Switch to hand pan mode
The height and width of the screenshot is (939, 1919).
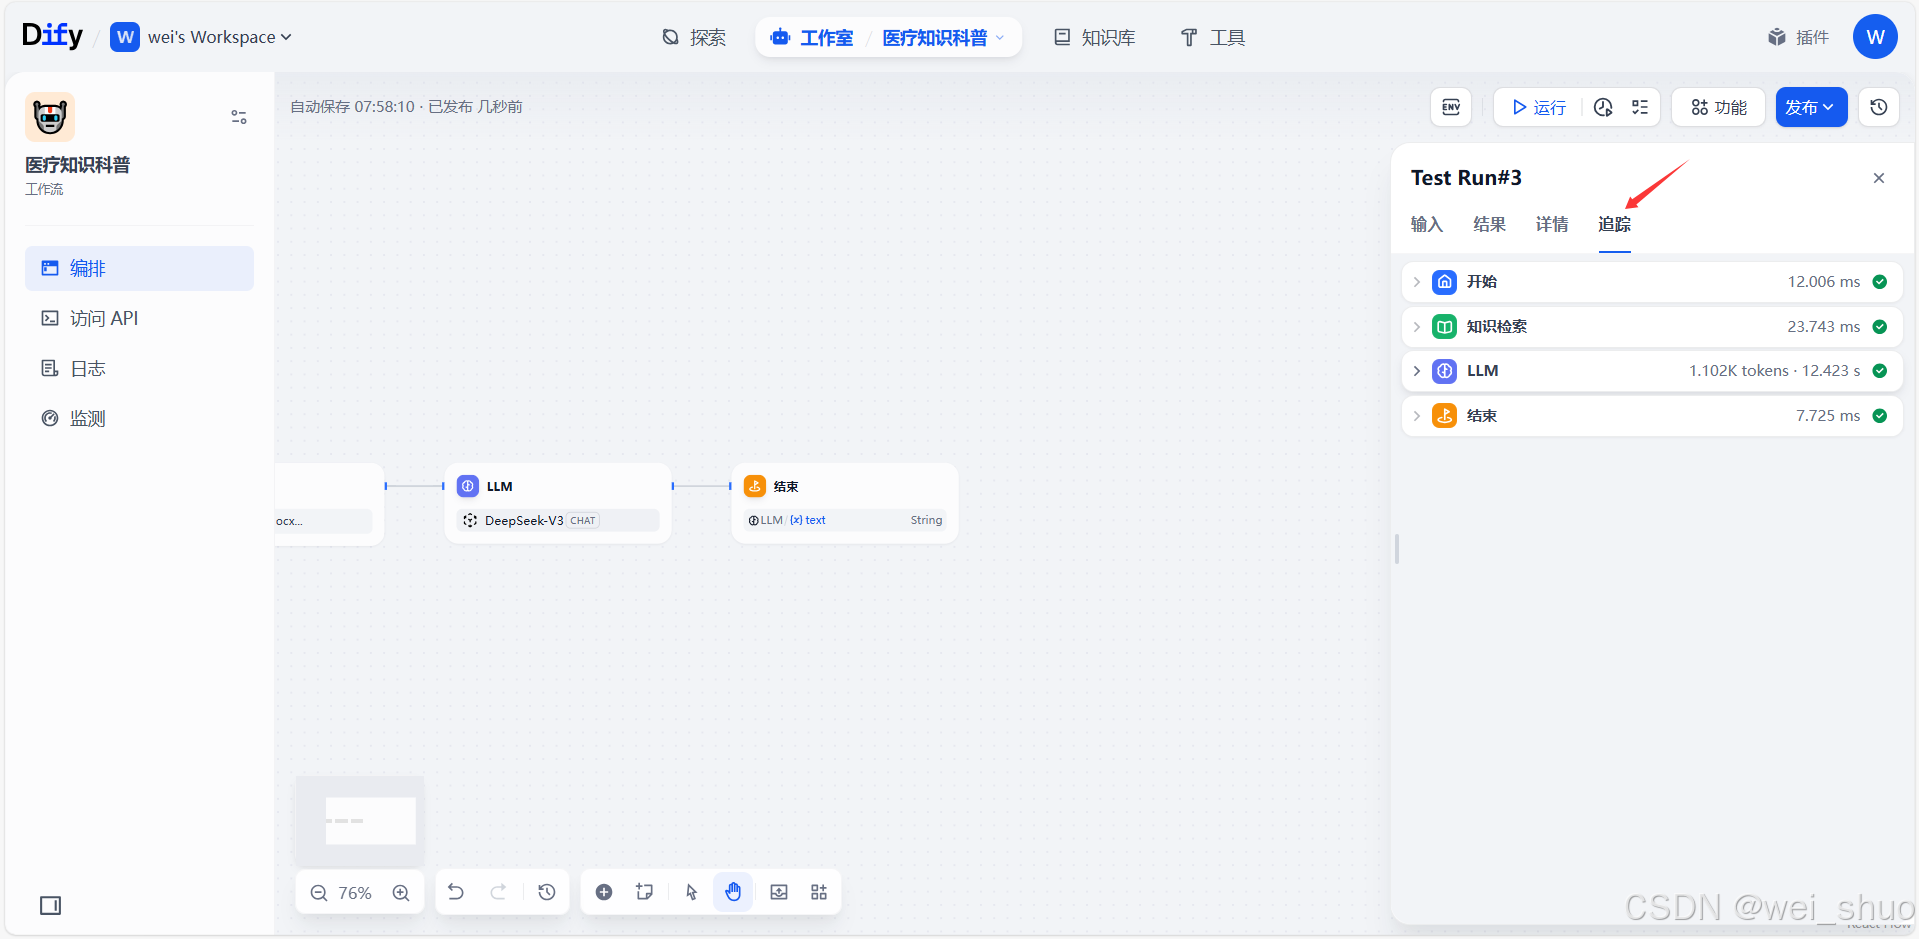[733, 892]
